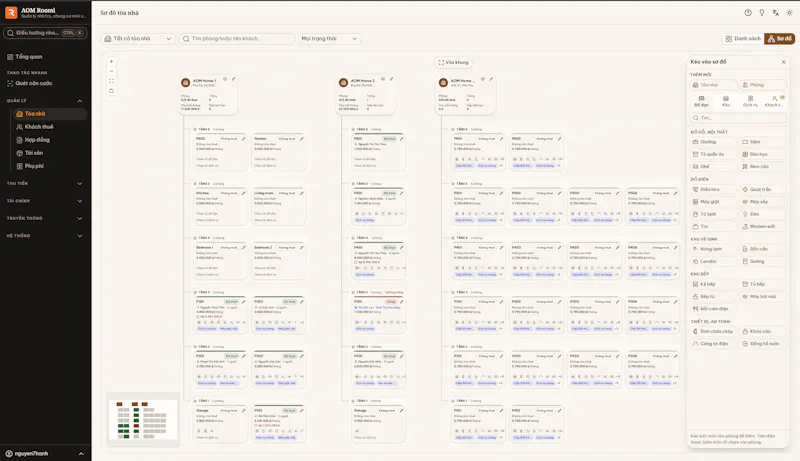Image resolution: width=800 pixels, height=461 pixels.
Task: Edit the Garden room card
Action: 302,139
